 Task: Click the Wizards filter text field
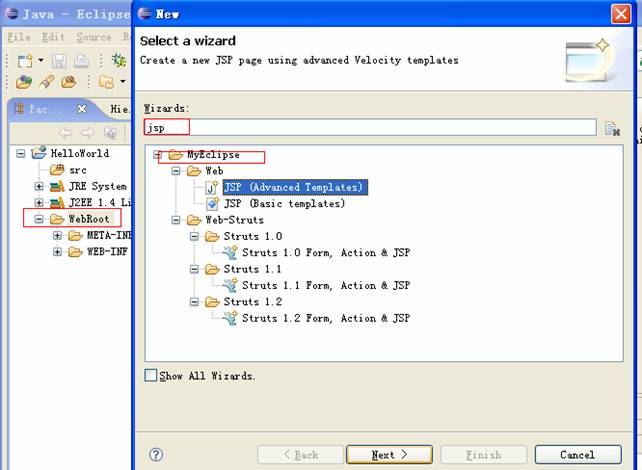click(x=370, y=127)
